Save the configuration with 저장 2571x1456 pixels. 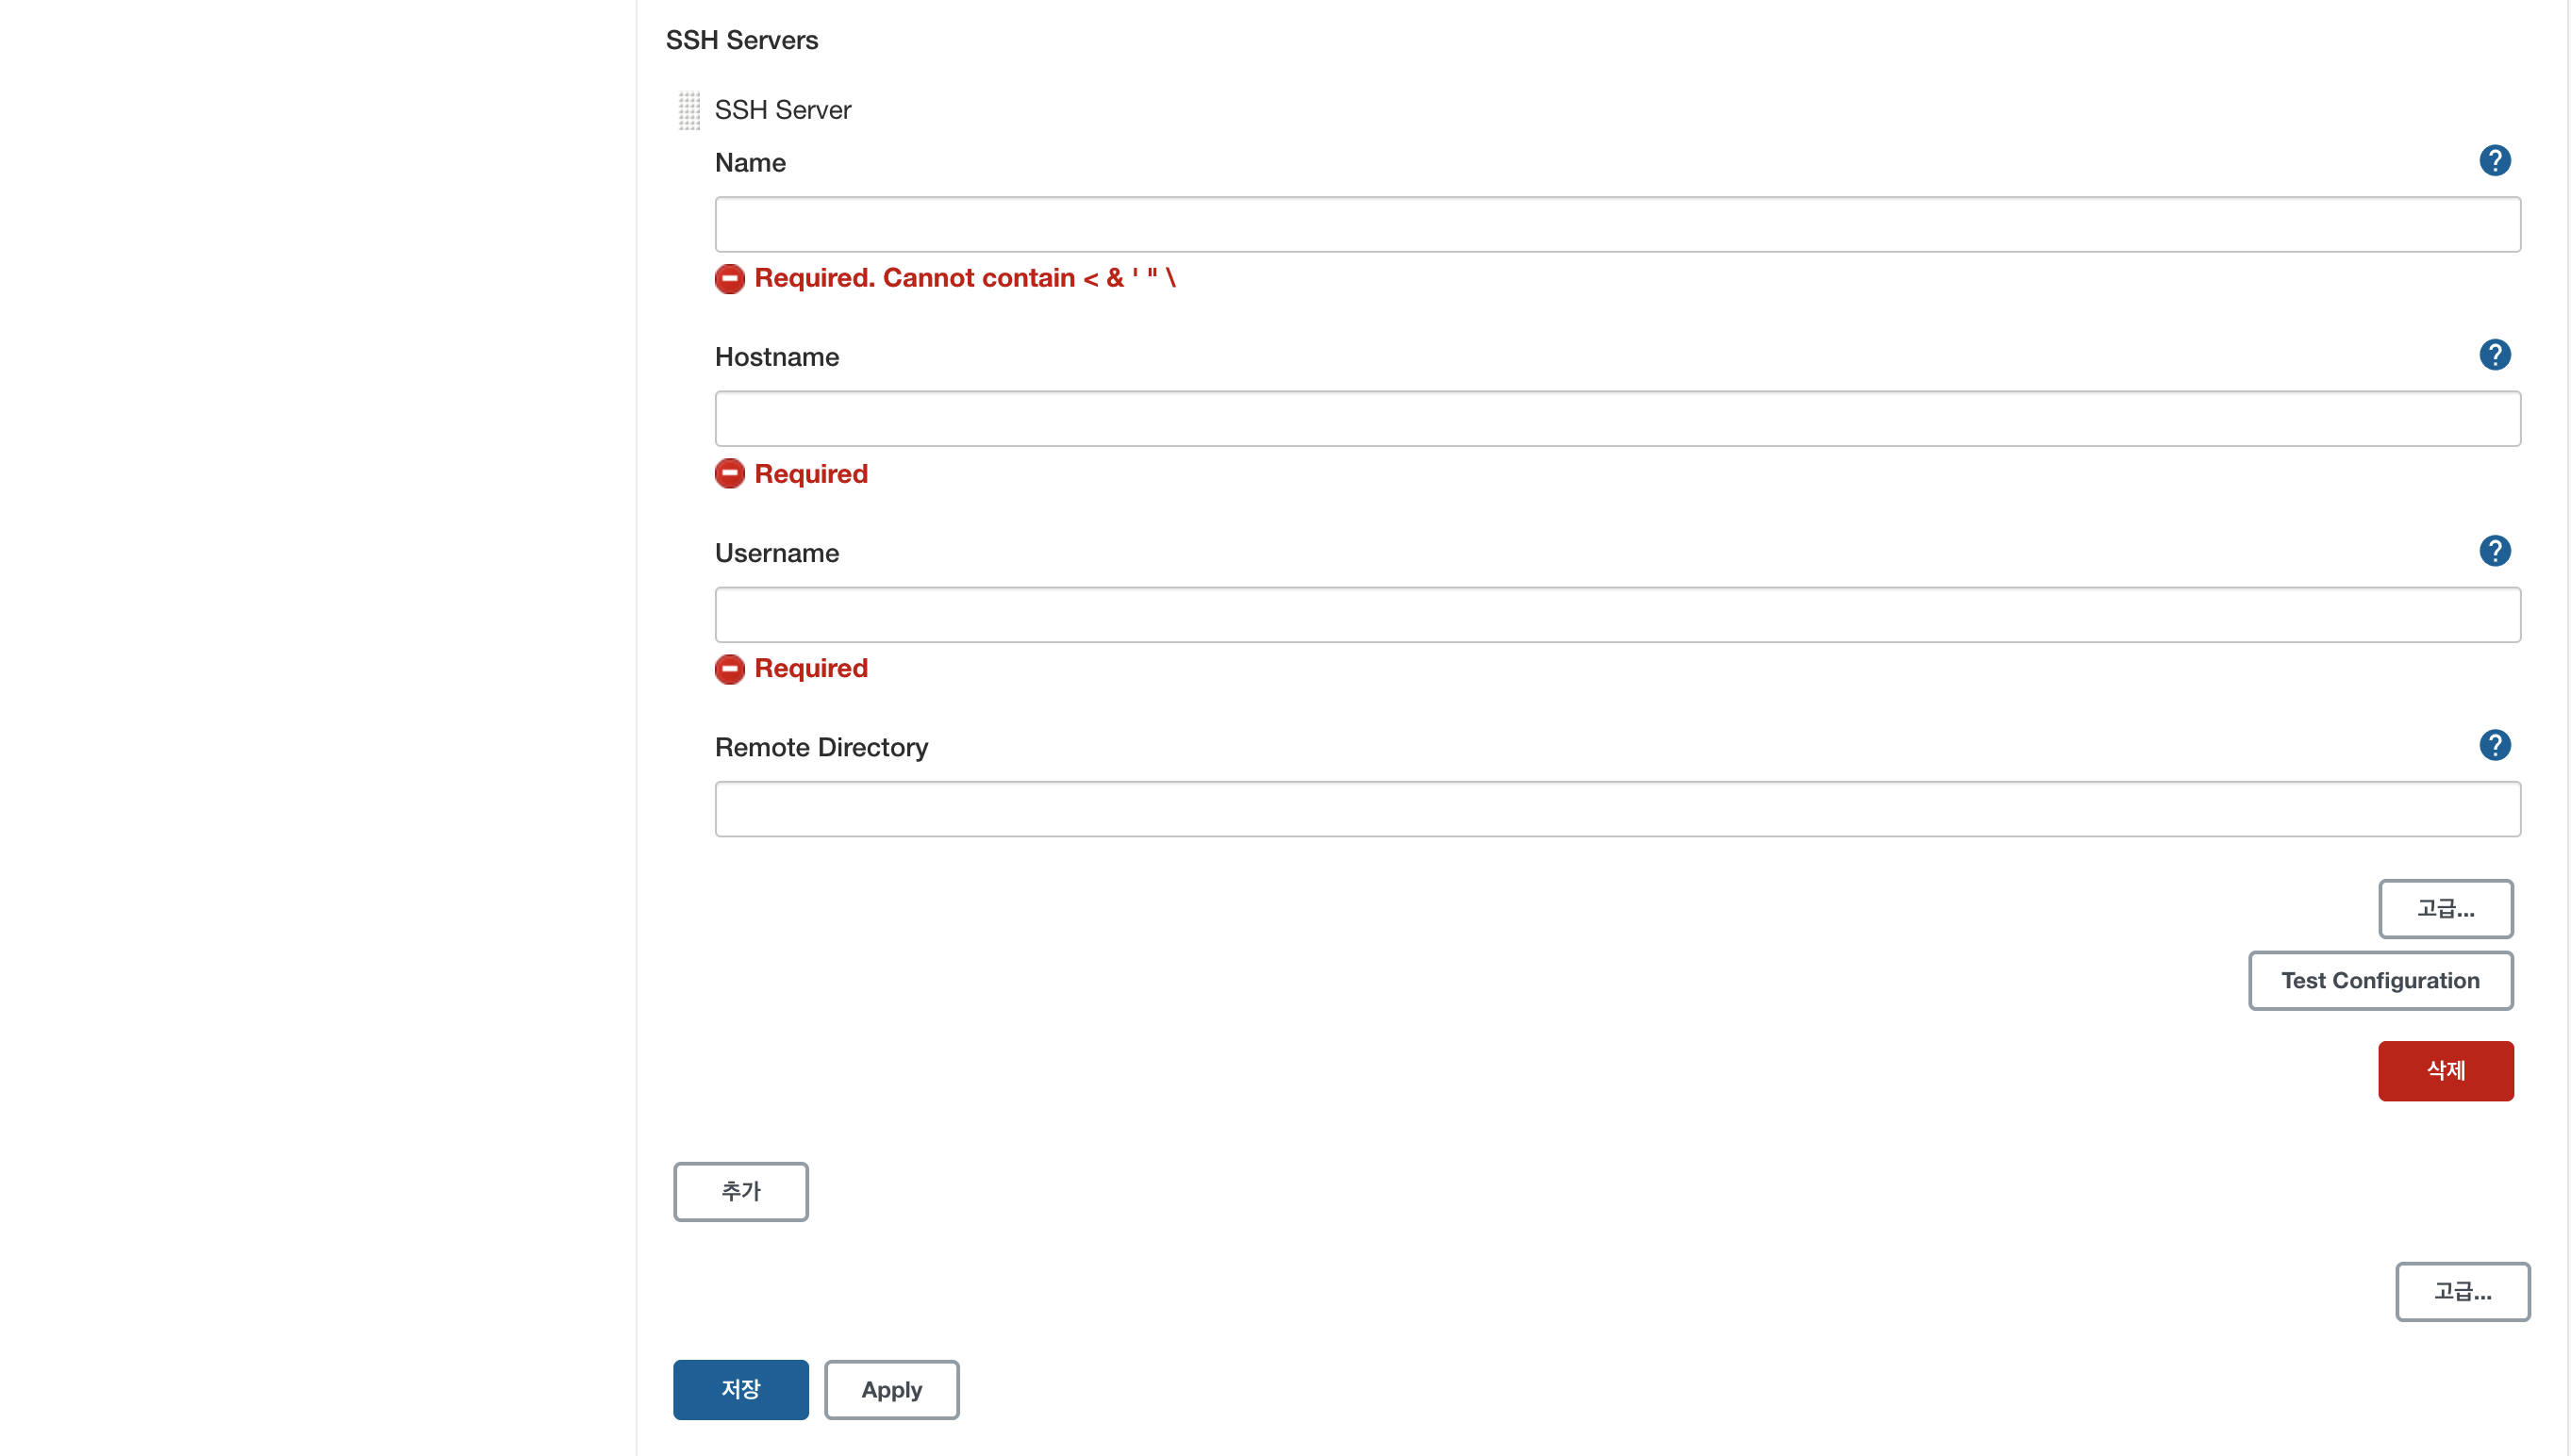click(741, 1390)
